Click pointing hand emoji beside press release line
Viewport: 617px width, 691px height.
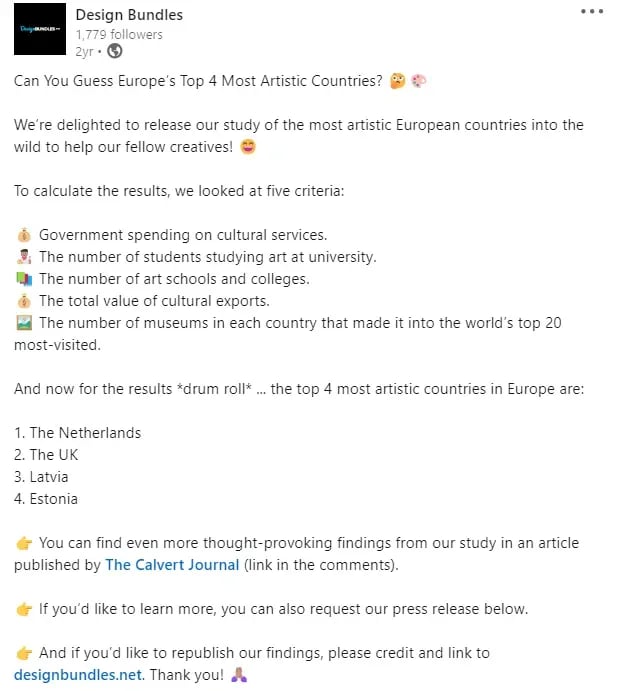pyautogui.click(x=24, y=609)
